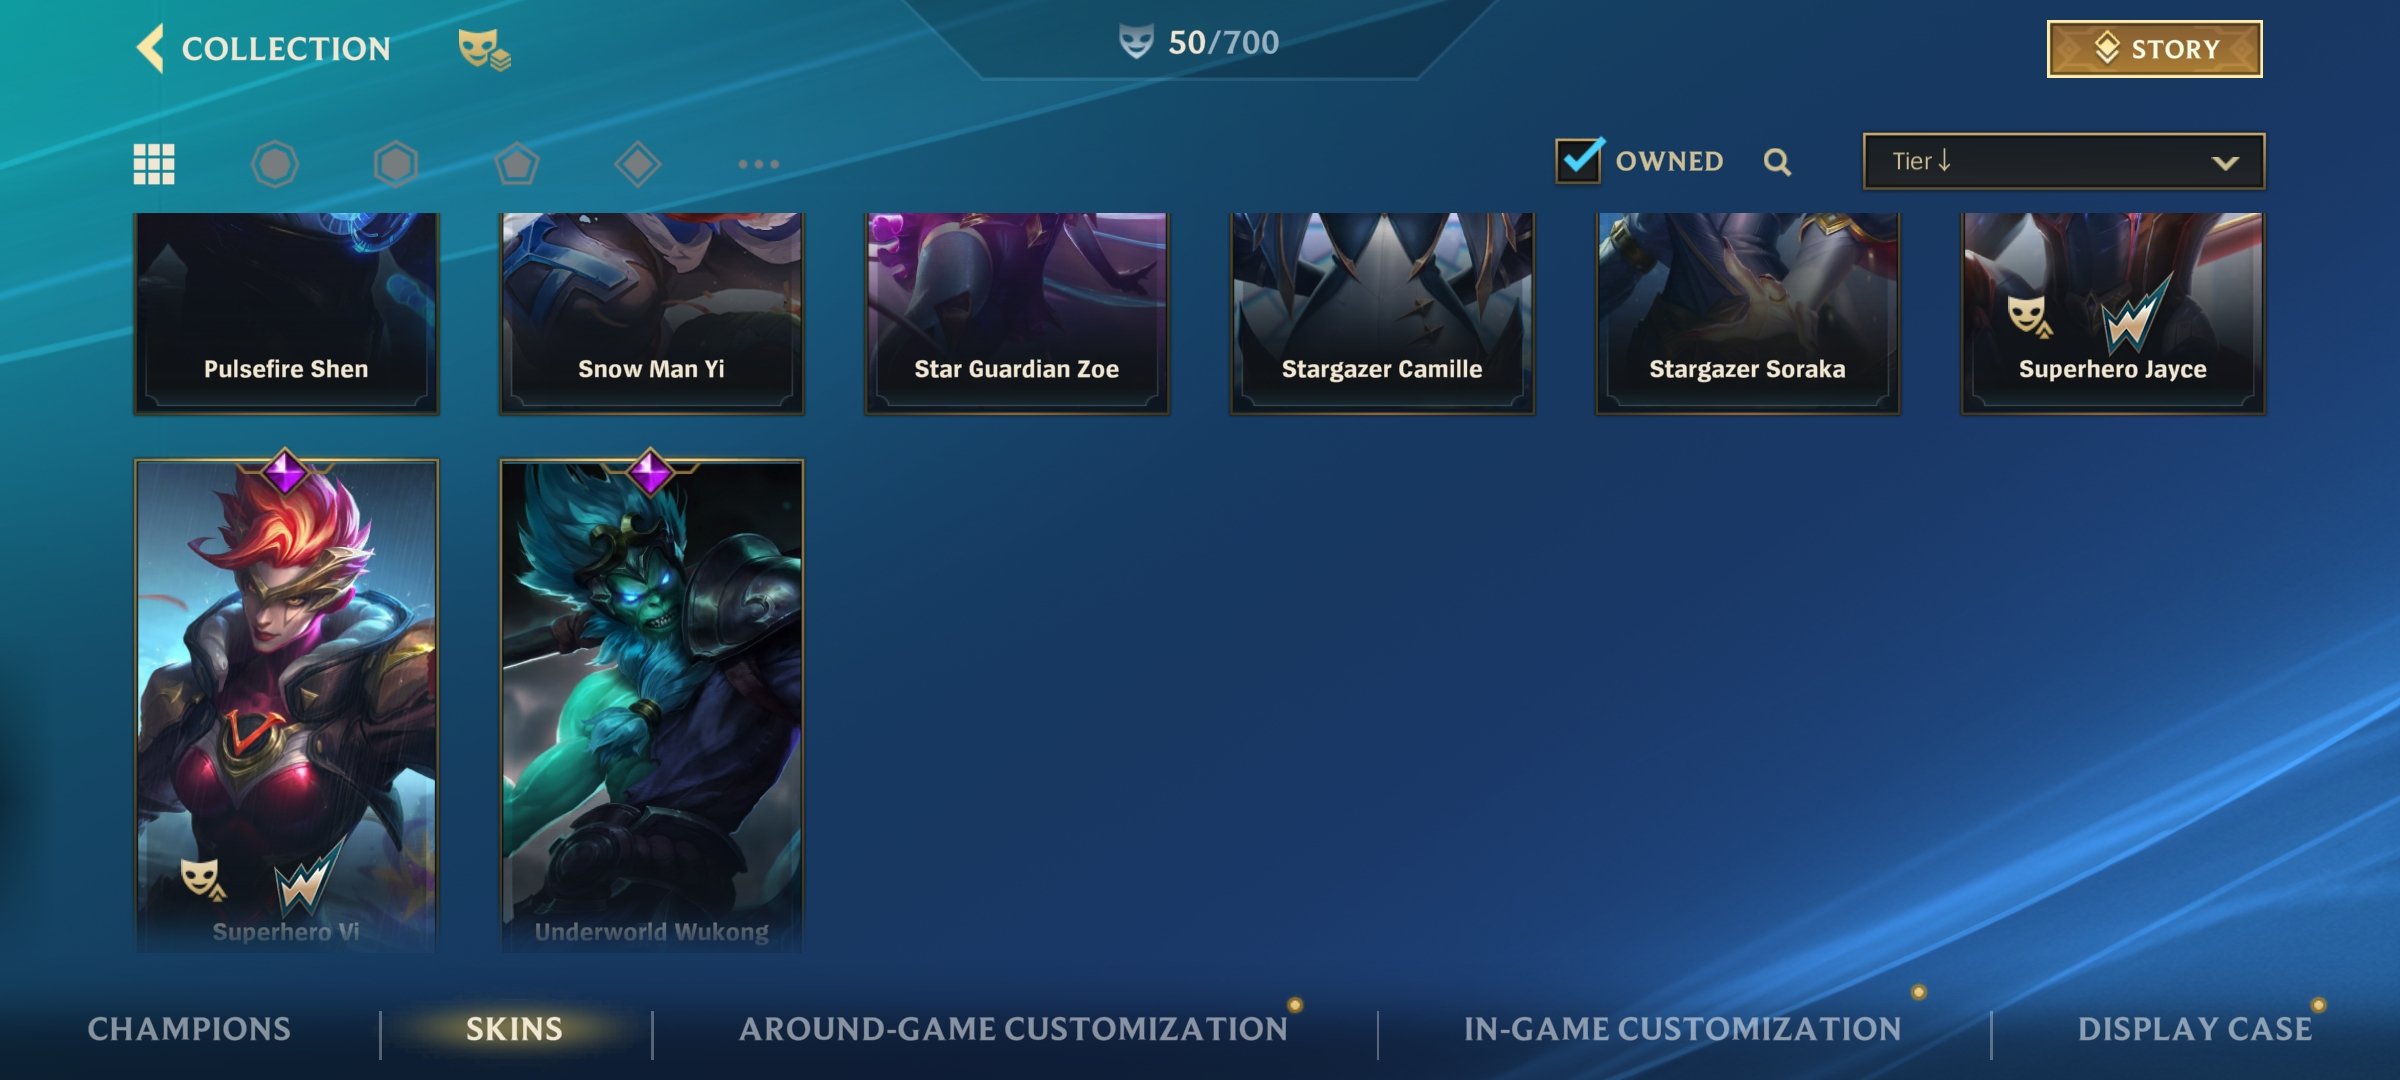Show more tier filters via ellipsis
Image resolution: width=2400 pixels, height=1080 pixels.
pyautogui.click(x=759, y=164)
